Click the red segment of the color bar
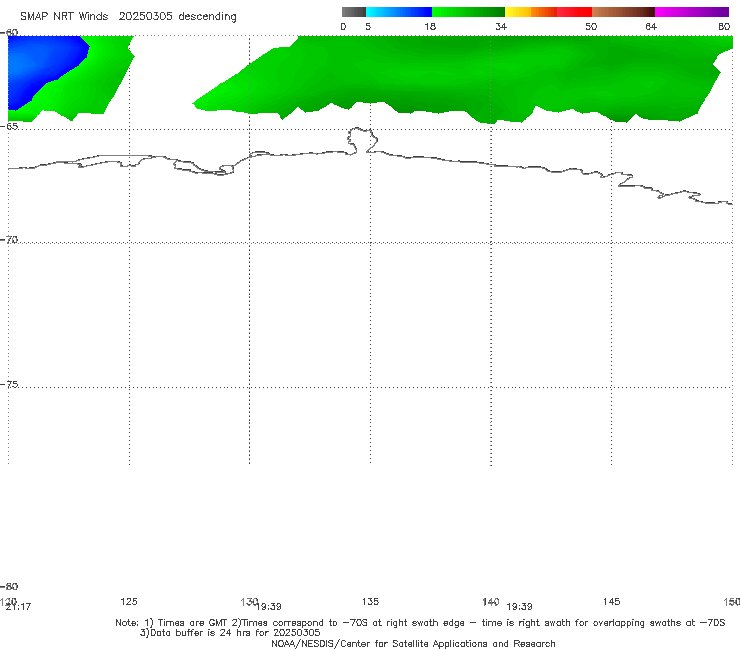The width and height of the screenshot is (740, 650). tap(574, 12)
